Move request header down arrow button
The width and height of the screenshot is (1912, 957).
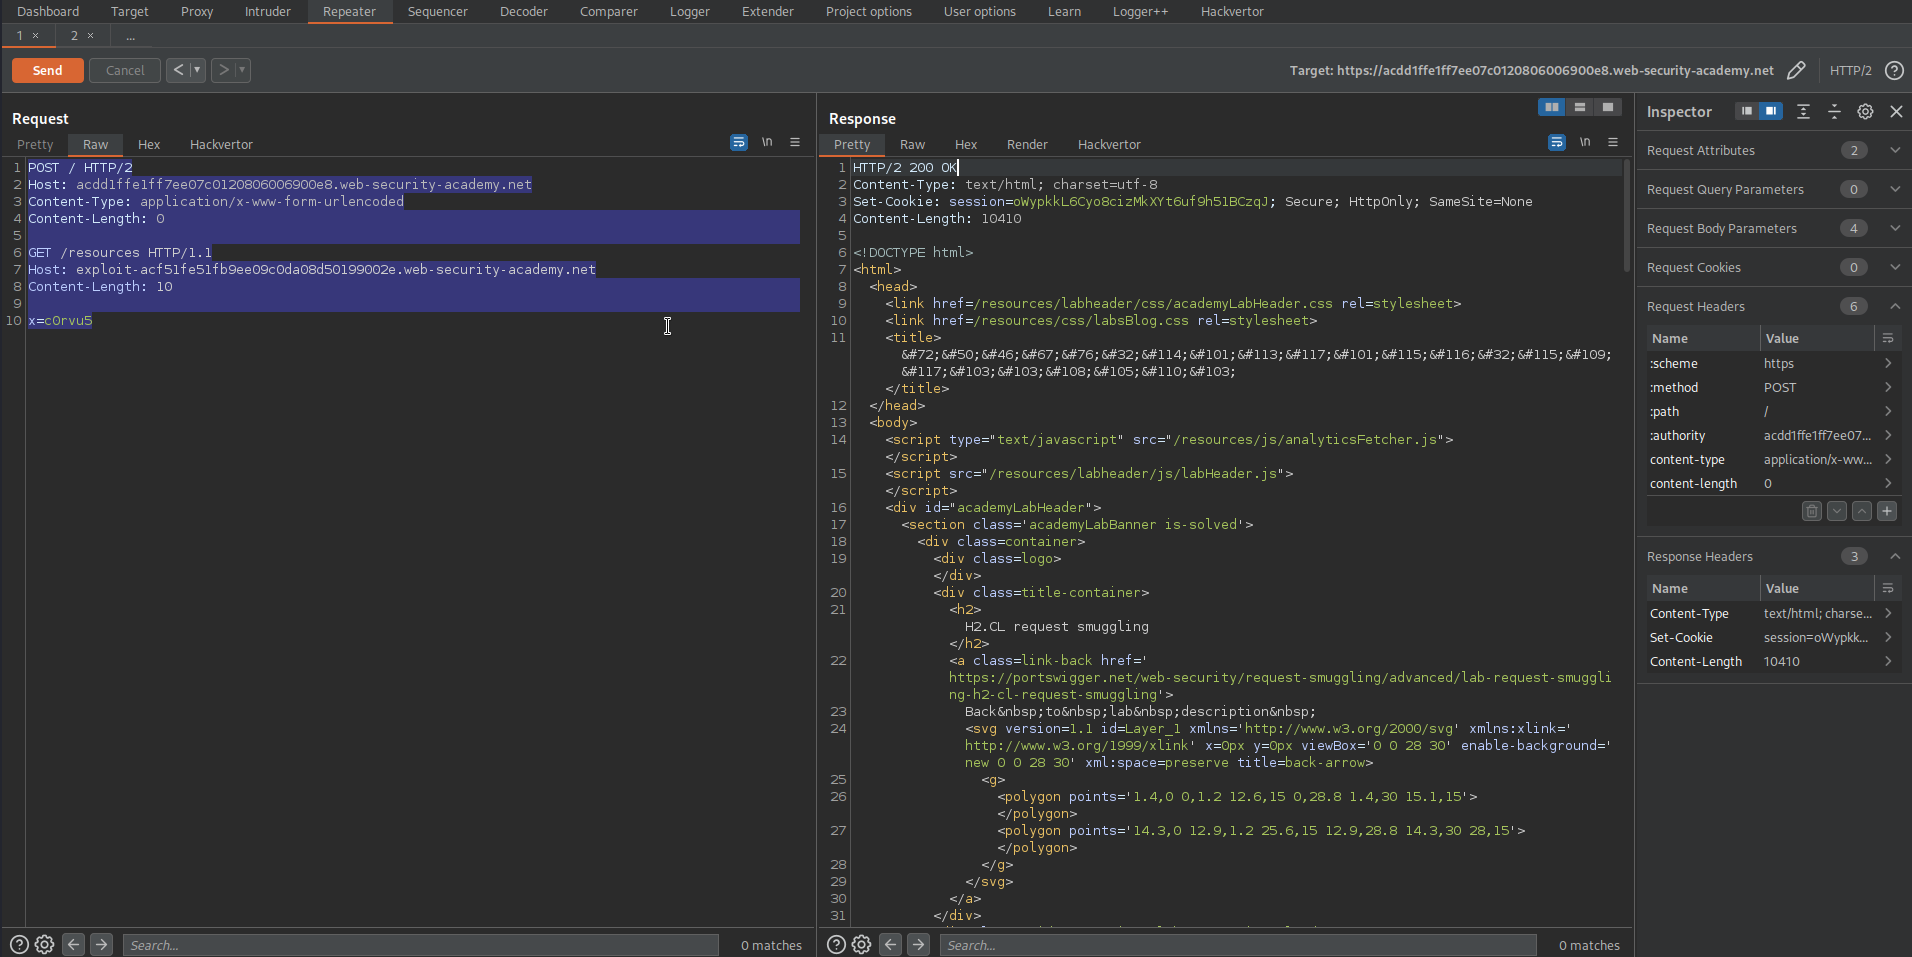click(x=1837, y=511)
